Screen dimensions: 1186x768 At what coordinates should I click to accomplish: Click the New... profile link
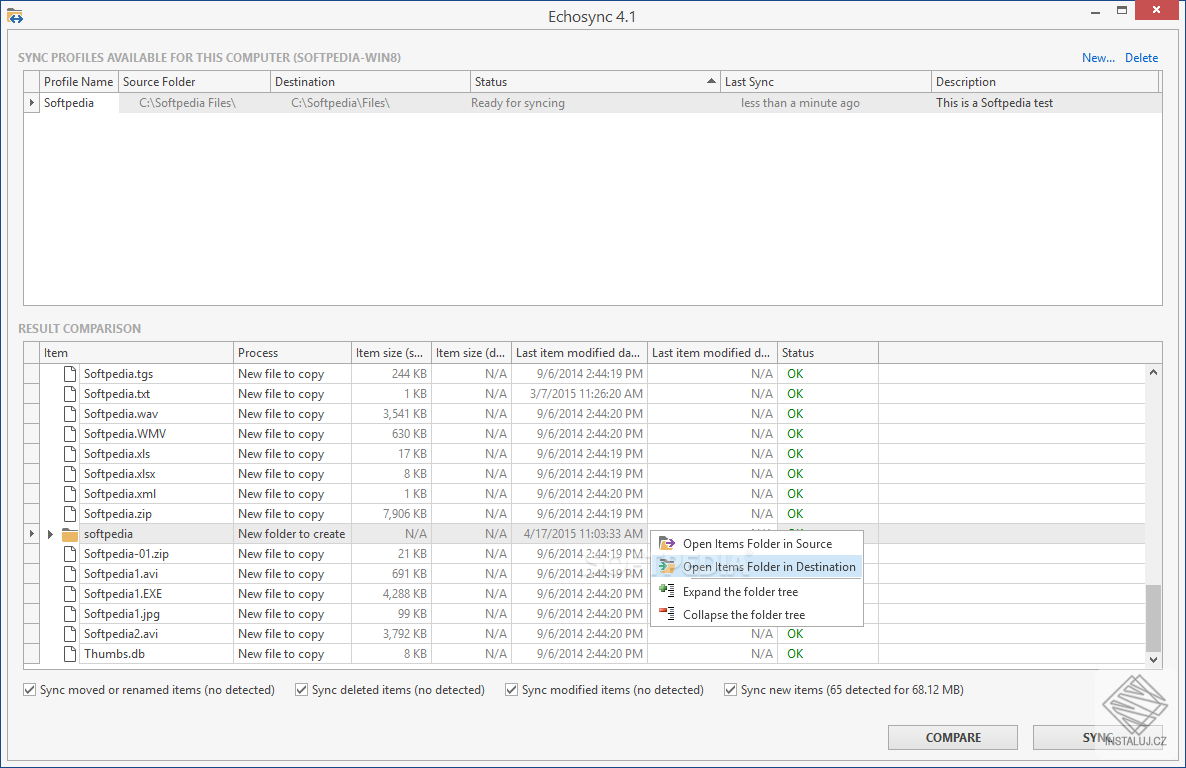tap(1098, 58)
